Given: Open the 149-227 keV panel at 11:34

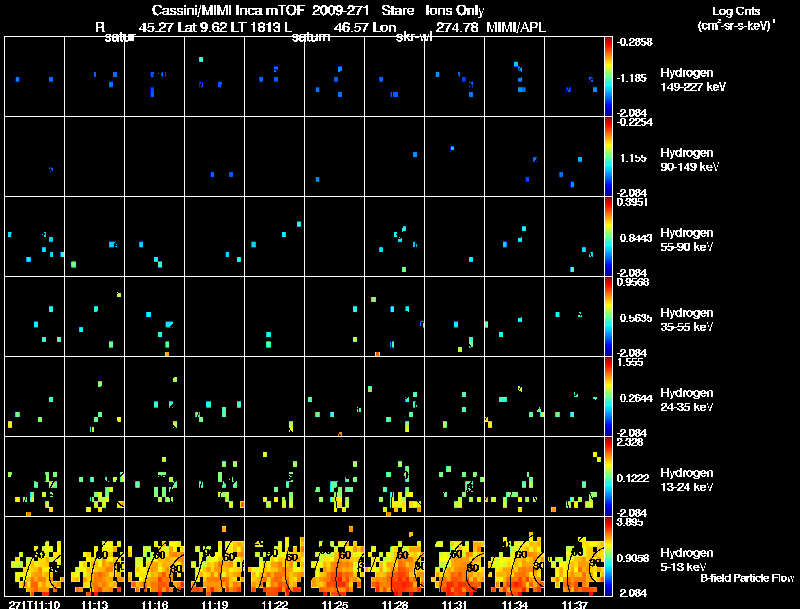Looking at the screenshot, I should [x=514, y=77].
